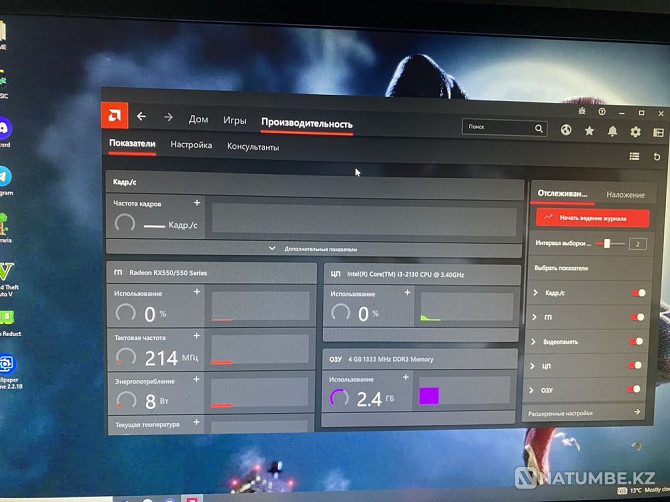Expand the ОЗУ metrics group
670x502 pixels.
coord(532,390)
